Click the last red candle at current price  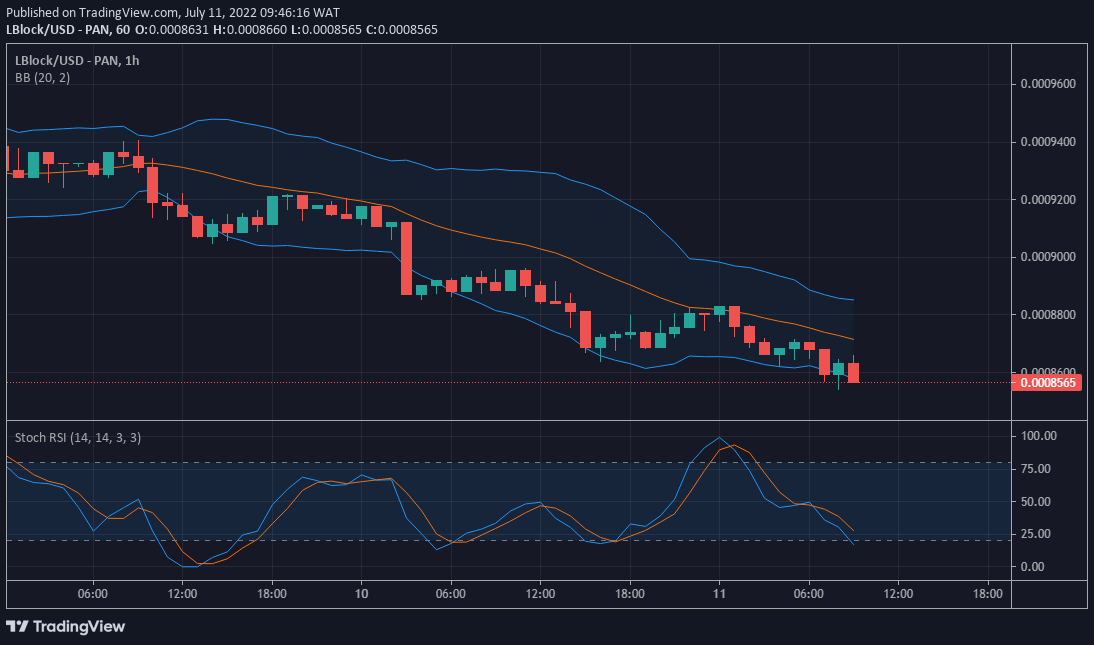853,373
